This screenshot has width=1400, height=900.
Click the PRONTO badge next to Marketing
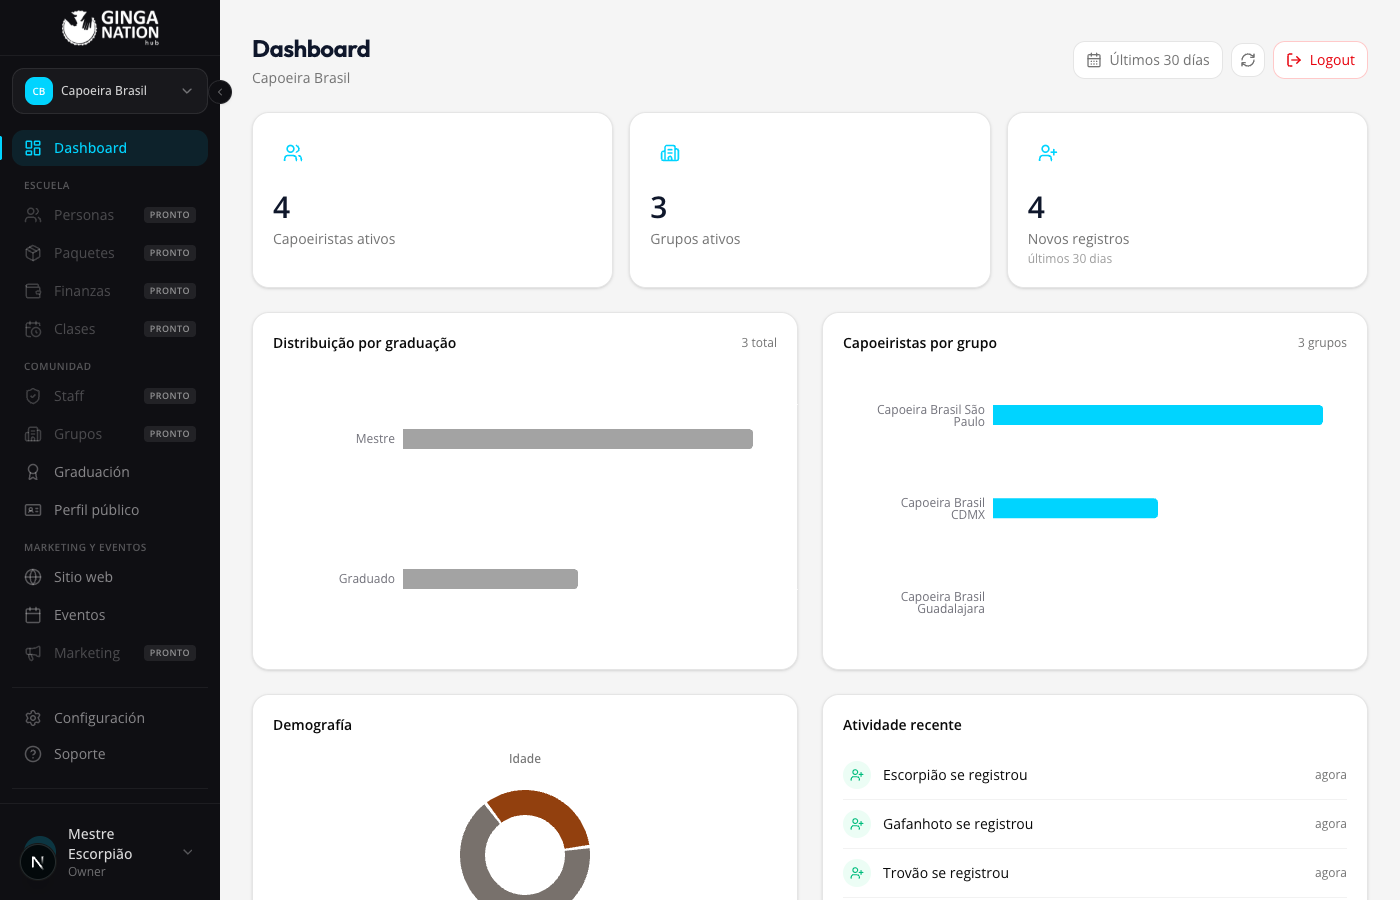[170, 653]
